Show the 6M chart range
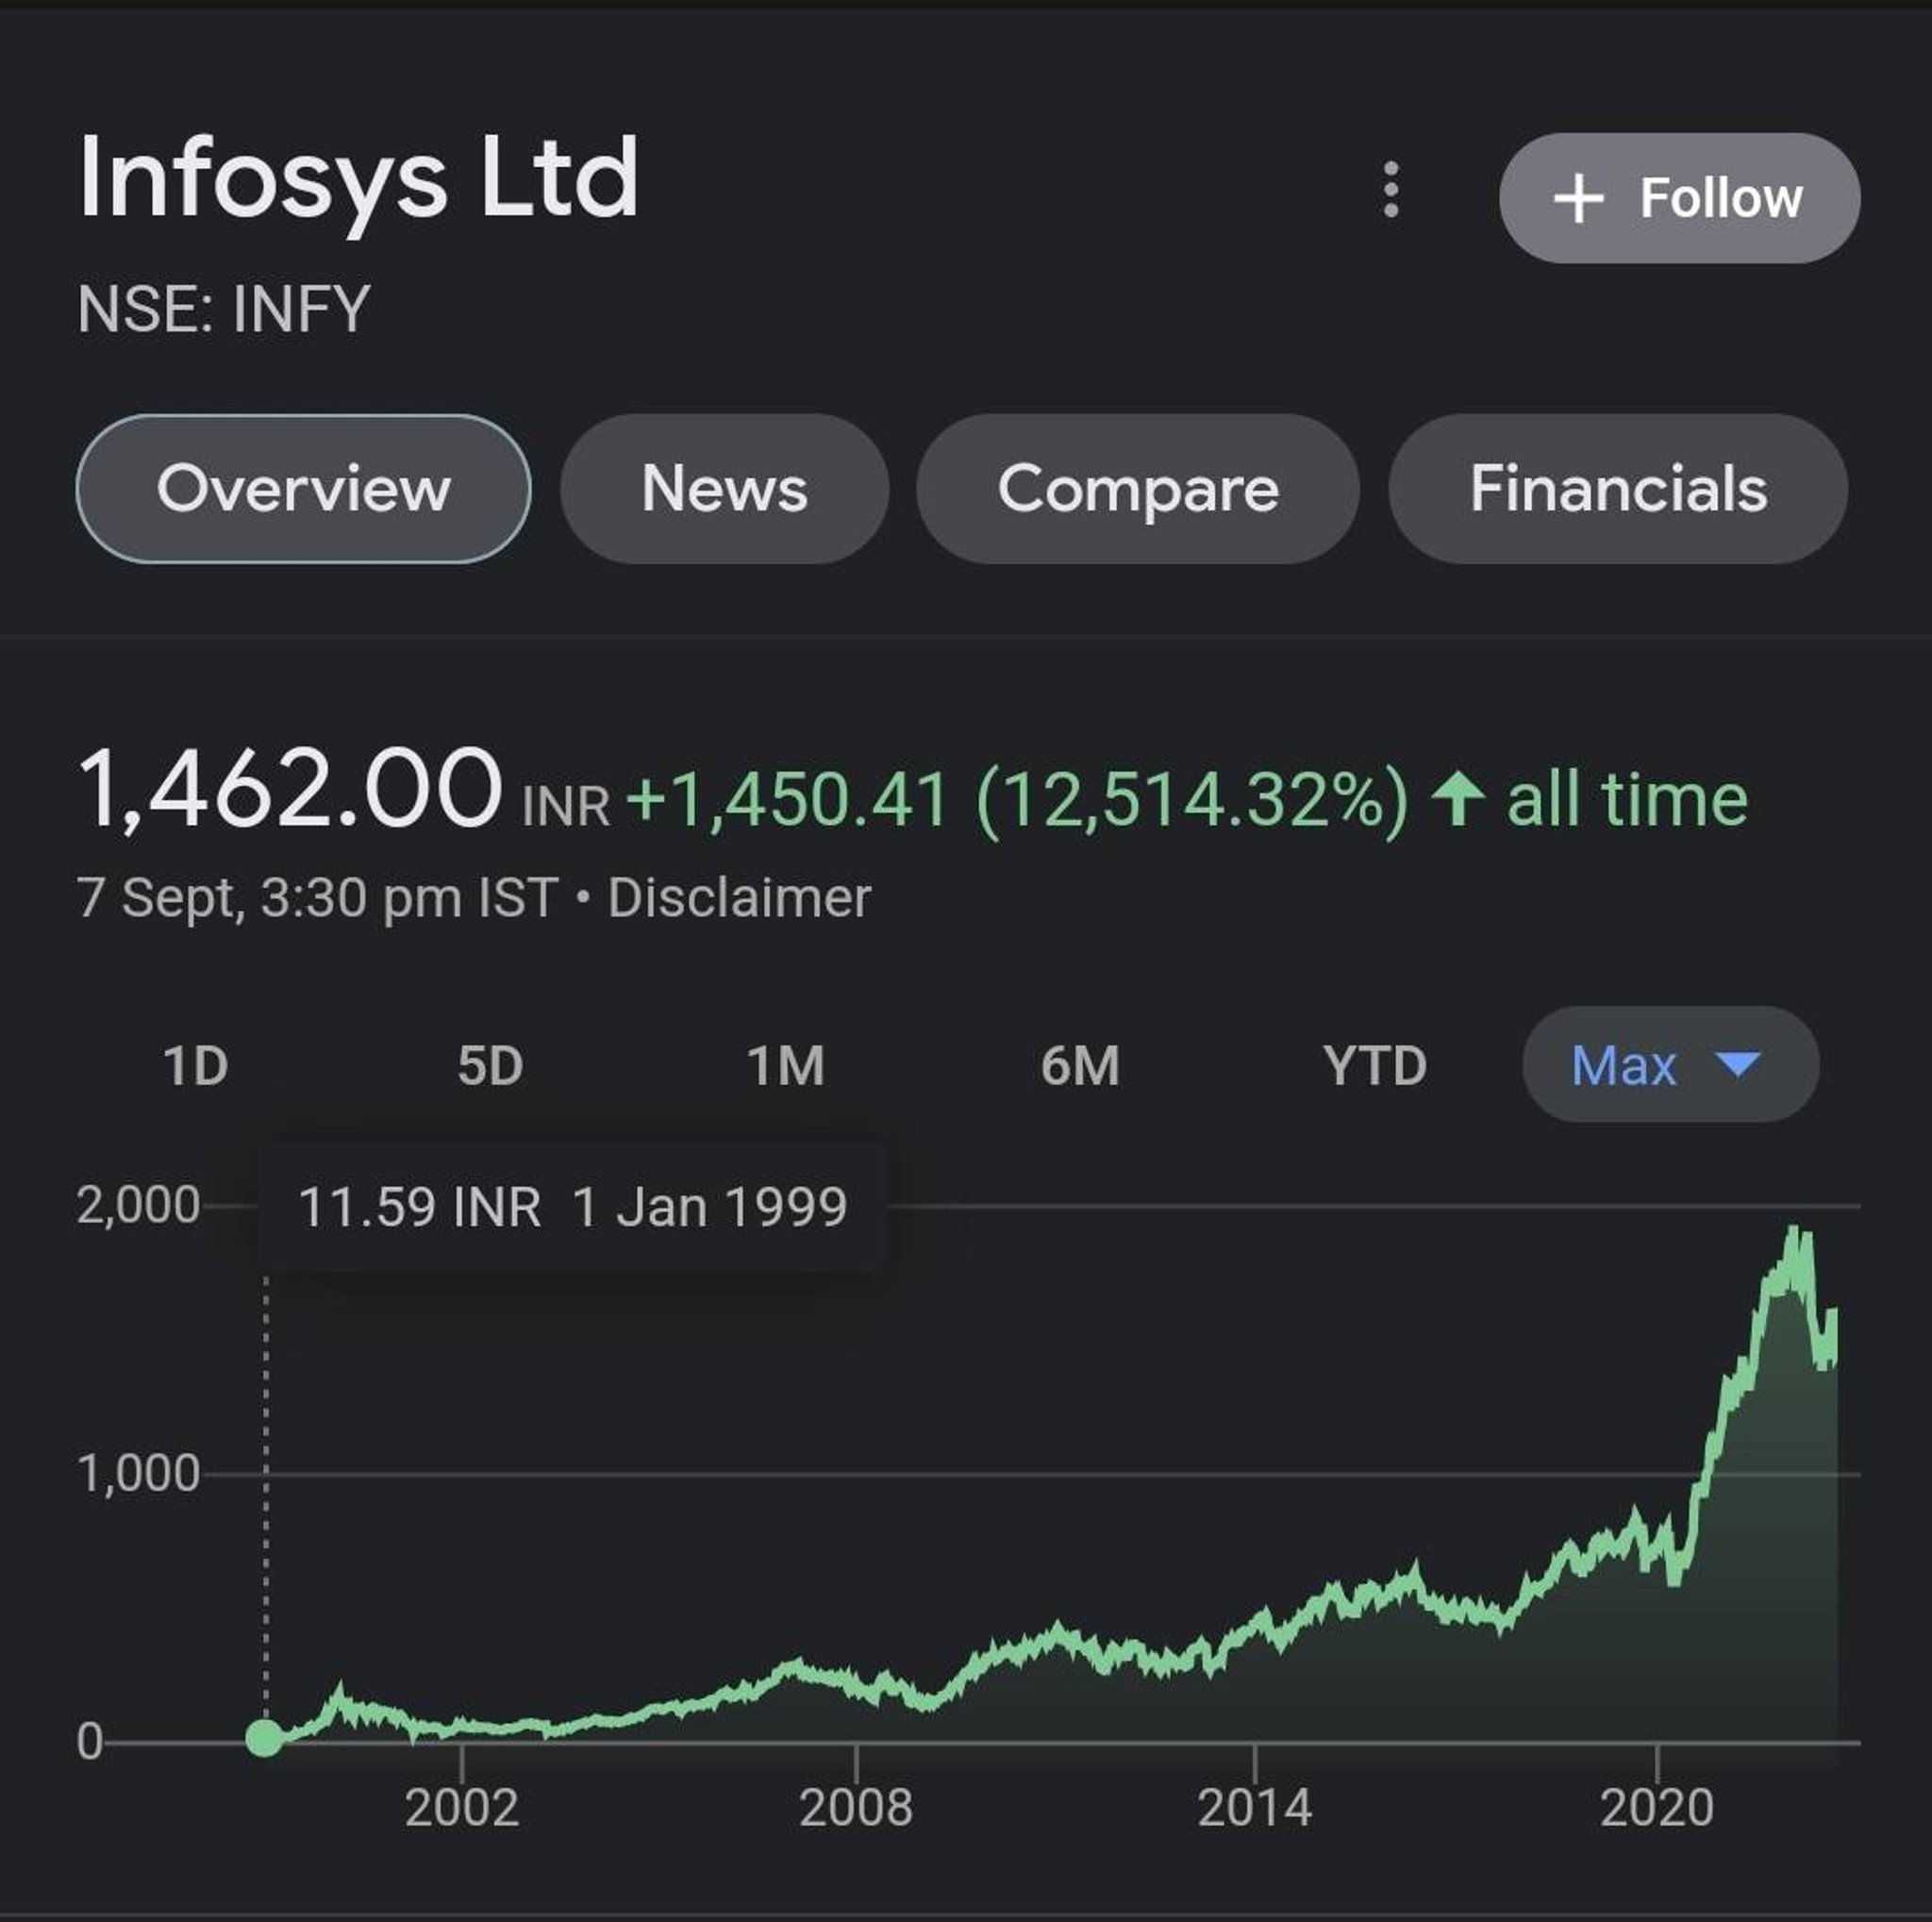The height and width of the screenshot is (1922, 1932). tap(1080, 1065)
